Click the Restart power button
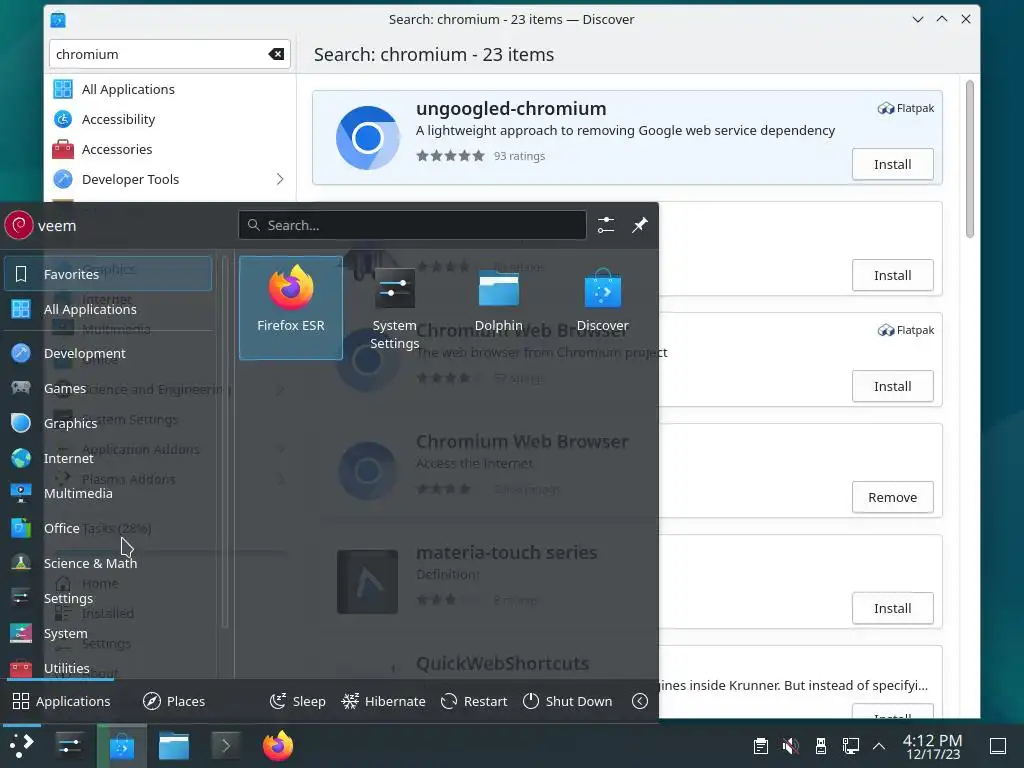Image resolution: width=1024 pixels, height=768 pixels. pyautogui.click(x=473, y=701)
